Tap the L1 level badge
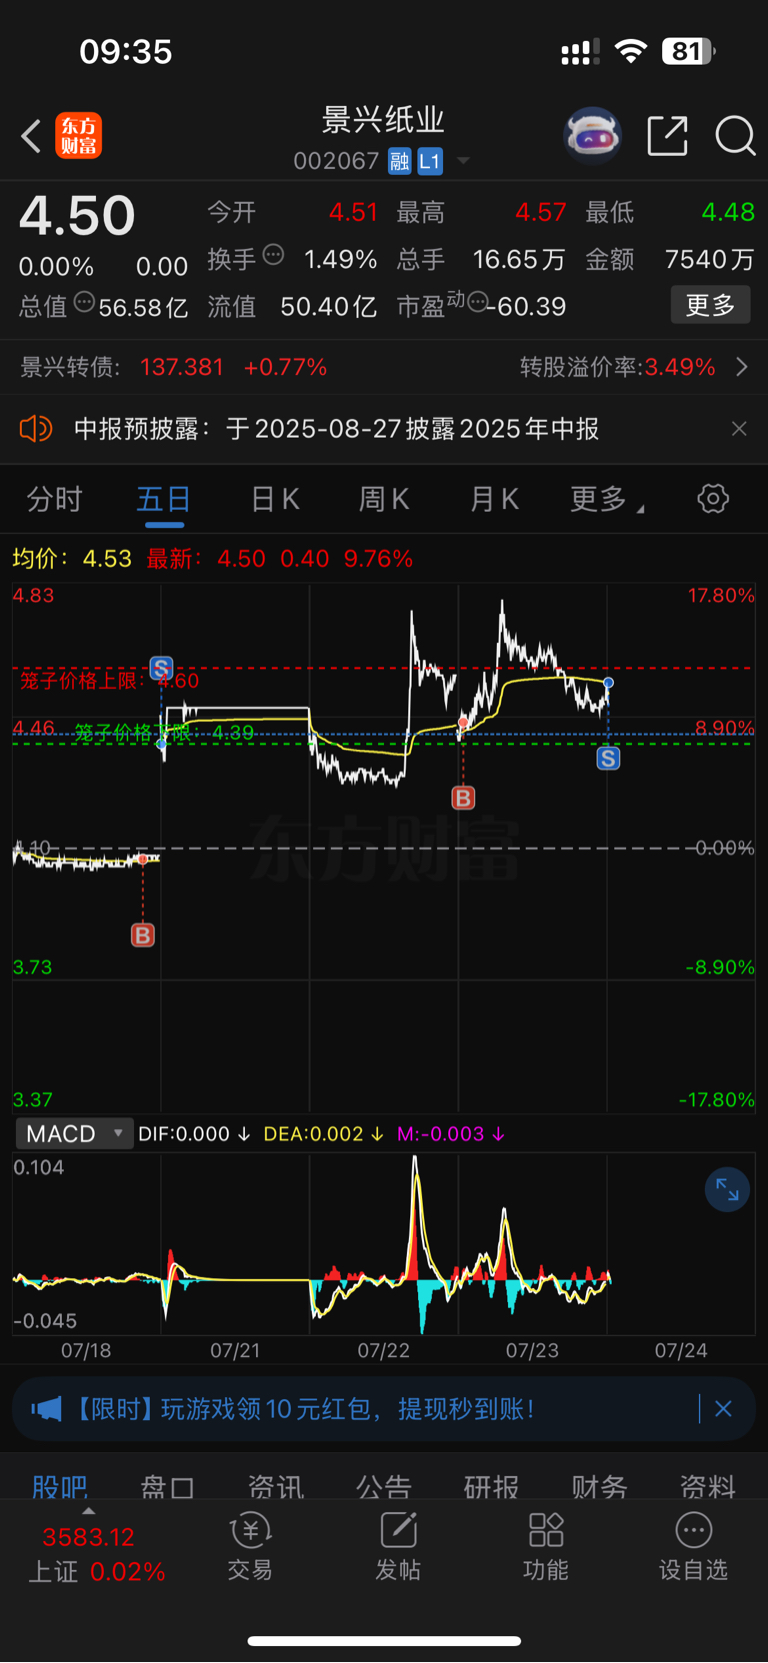The width and height of the screenshot is (768, 1663). coord(429,161)
